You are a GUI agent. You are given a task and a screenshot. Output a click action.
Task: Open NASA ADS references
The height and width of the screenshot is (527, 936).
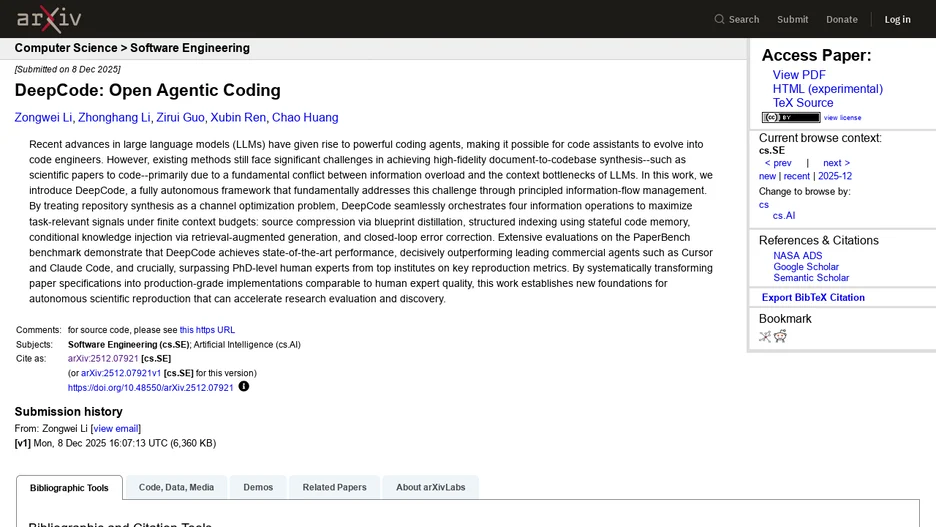click(x=798, y=255)
